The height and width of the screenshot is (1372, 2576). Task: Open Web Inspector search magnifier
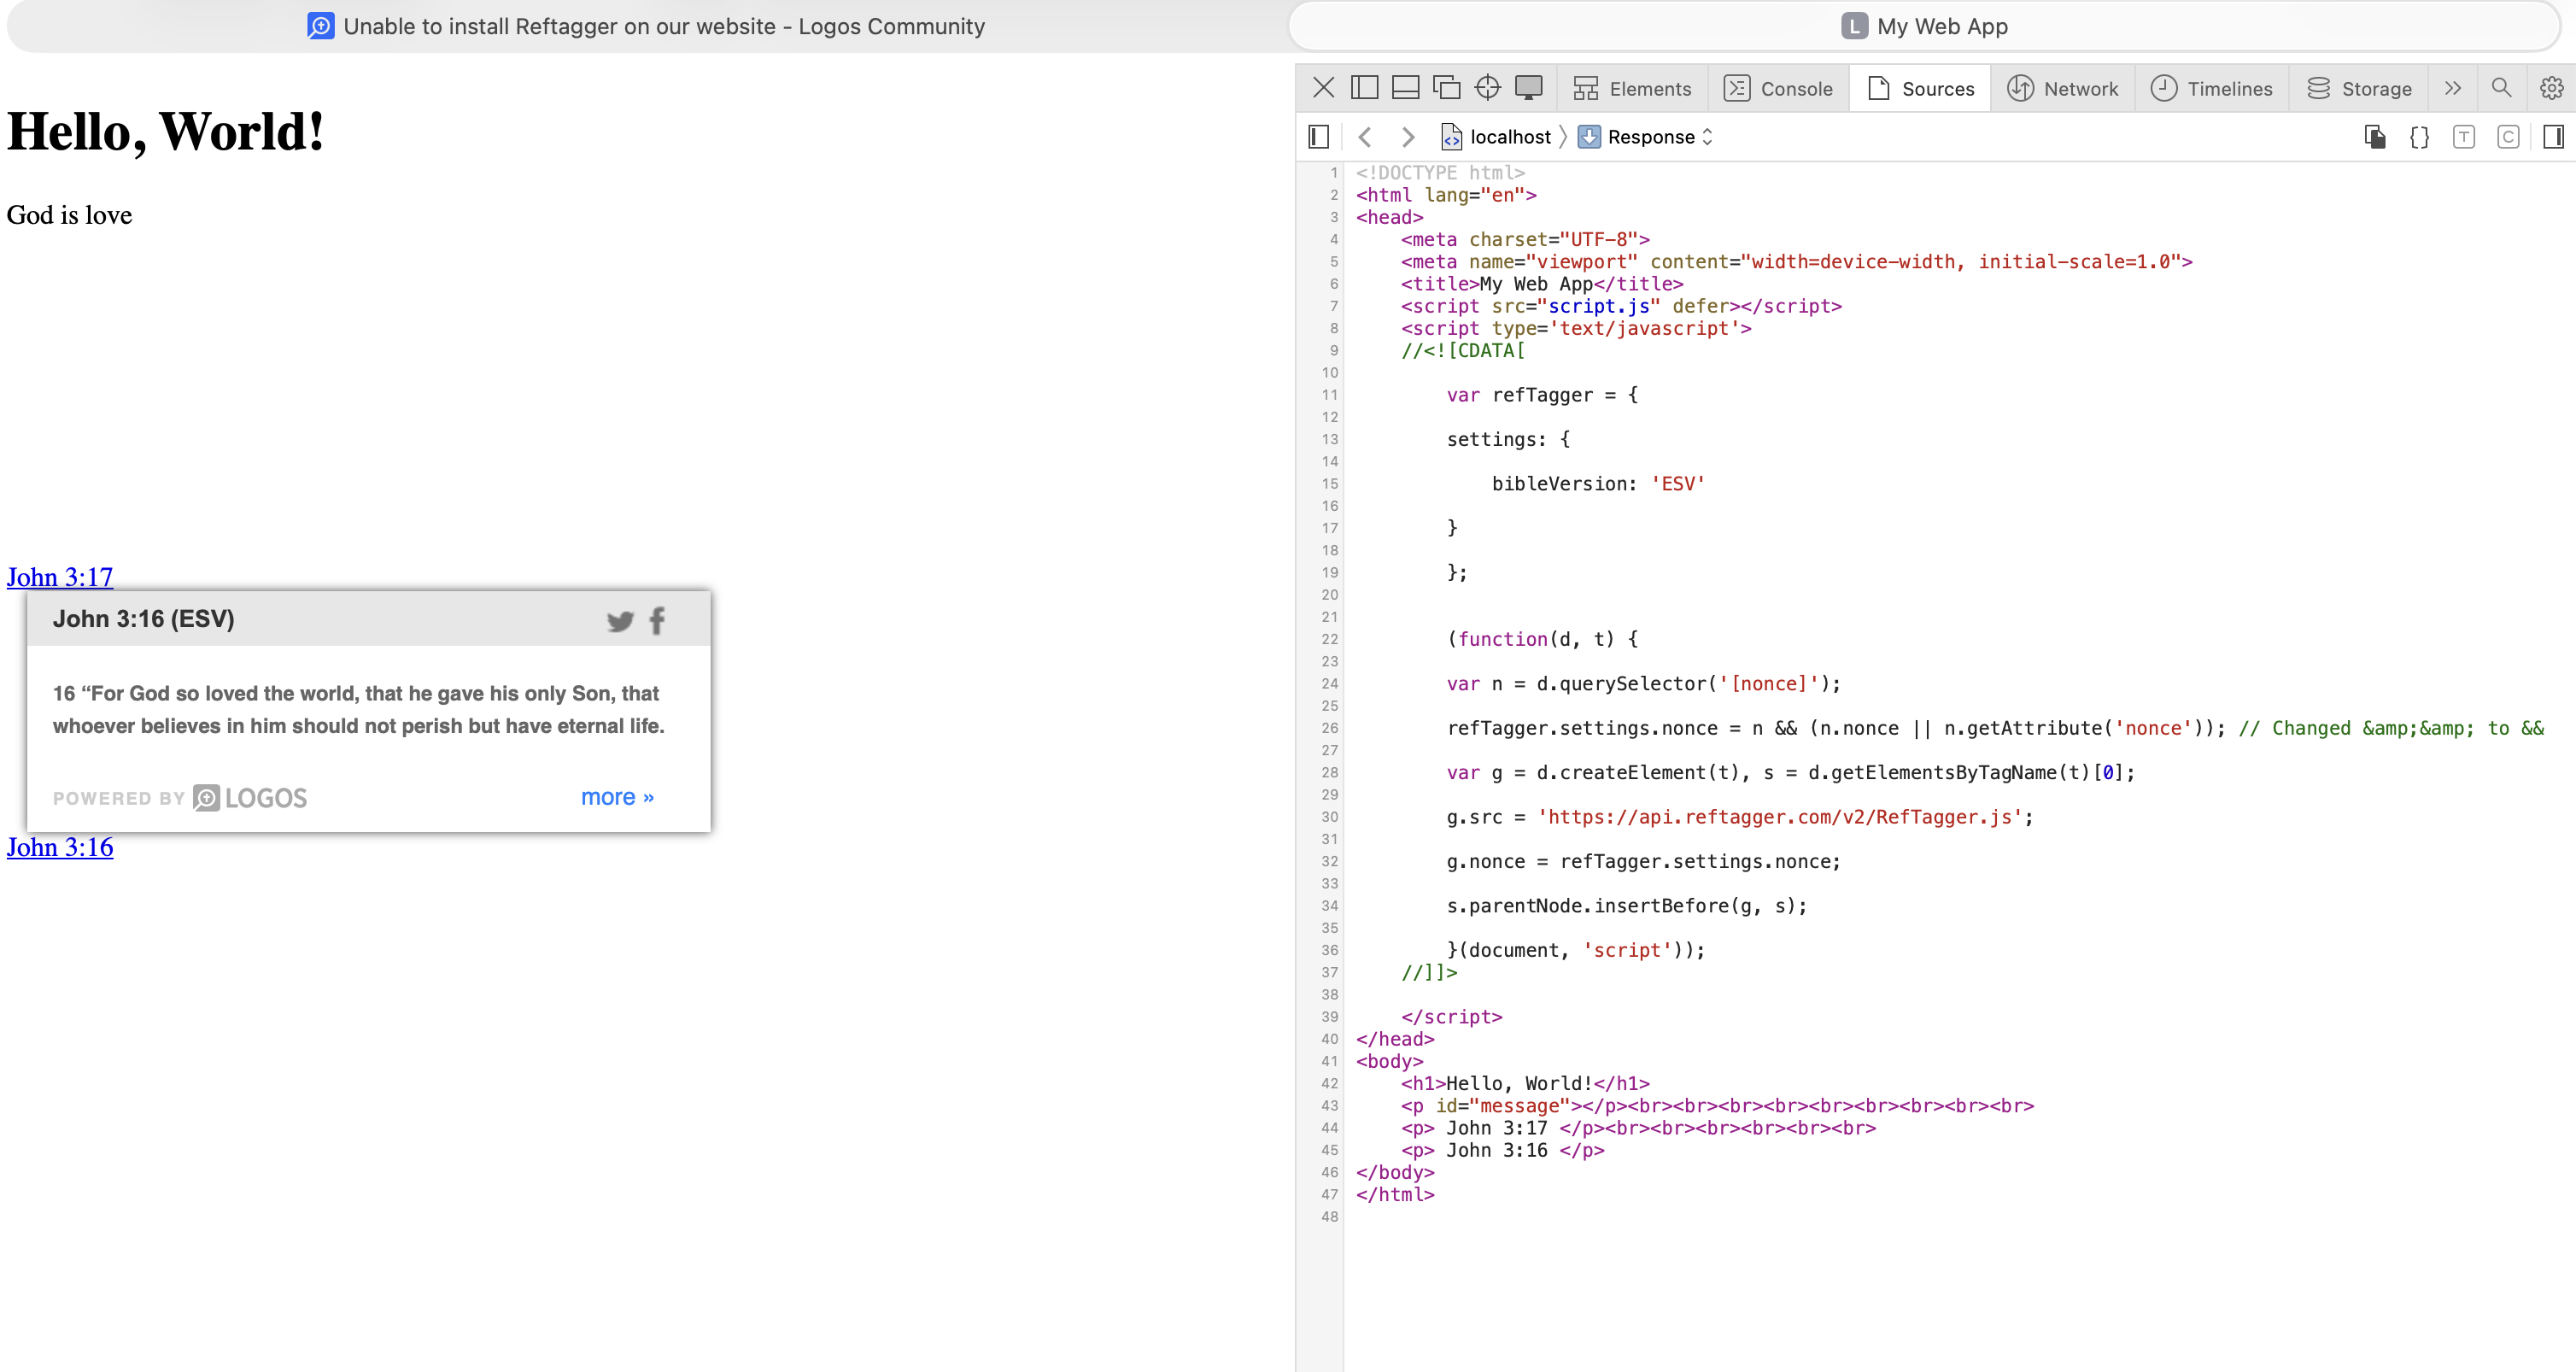(2501, 88)
